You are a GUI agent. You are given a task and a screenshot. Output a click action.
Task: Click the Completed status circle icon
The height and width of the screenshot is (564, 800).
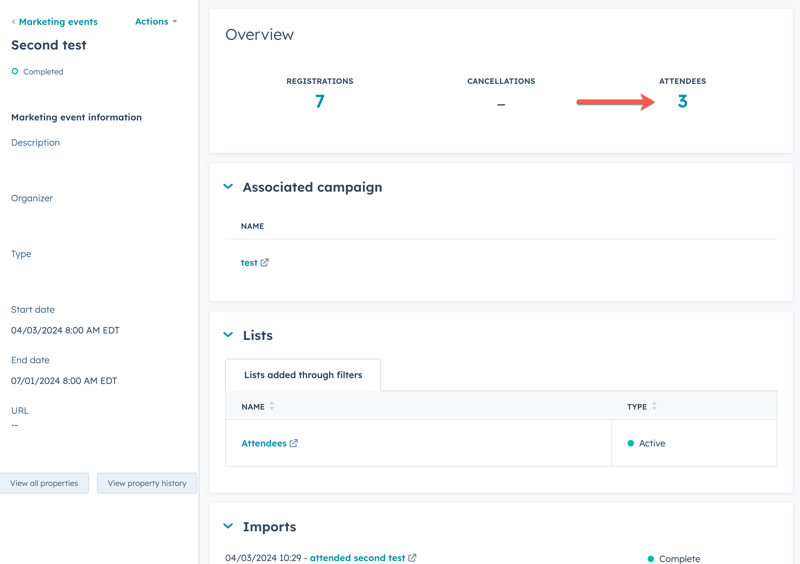[15, 72]
